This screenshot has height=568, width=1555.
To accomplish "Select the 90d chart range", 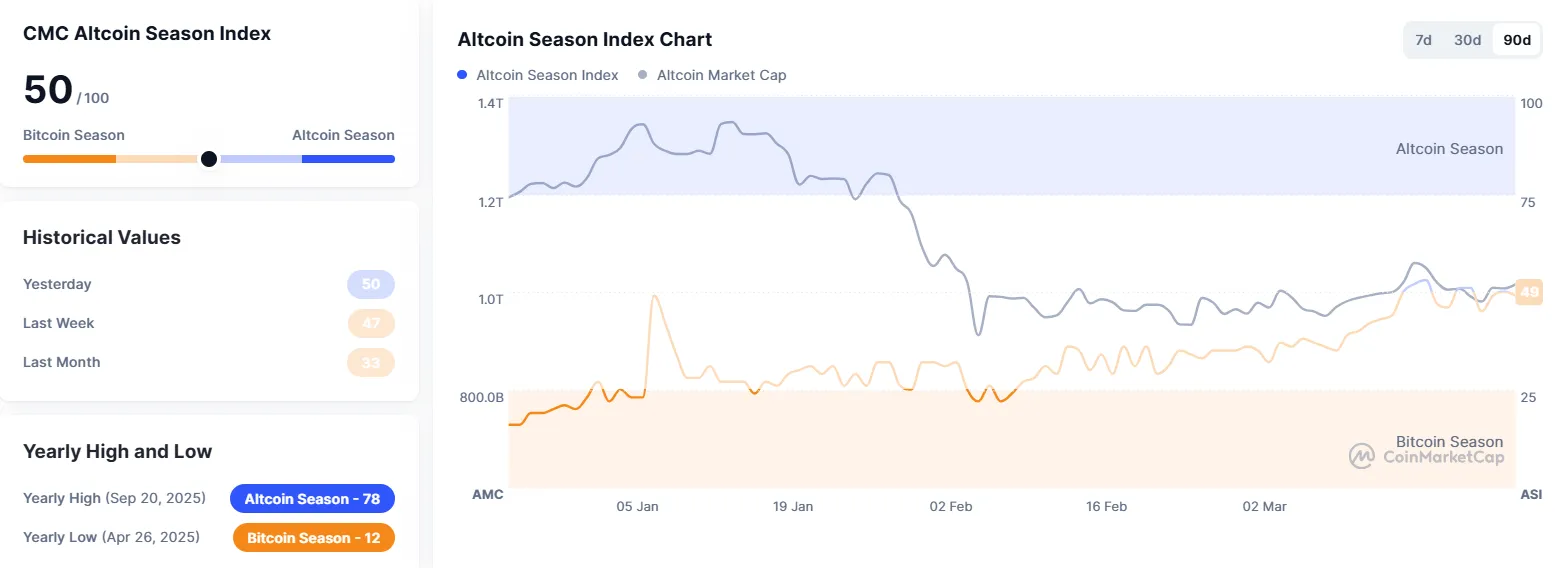I will (x=1517, y=40).
